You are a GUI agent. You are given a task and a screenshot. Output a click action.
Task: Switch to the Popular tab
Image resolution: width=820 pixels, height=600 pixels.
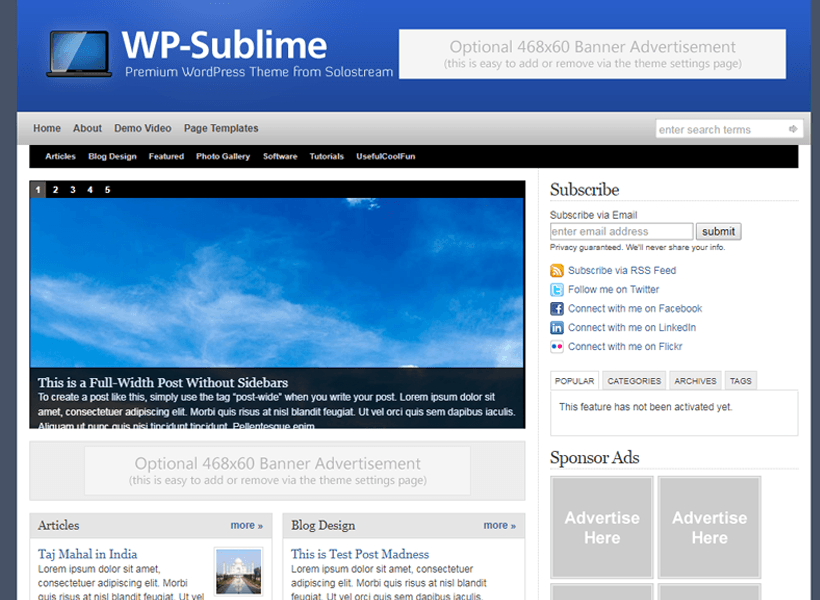tap(574, 381)
